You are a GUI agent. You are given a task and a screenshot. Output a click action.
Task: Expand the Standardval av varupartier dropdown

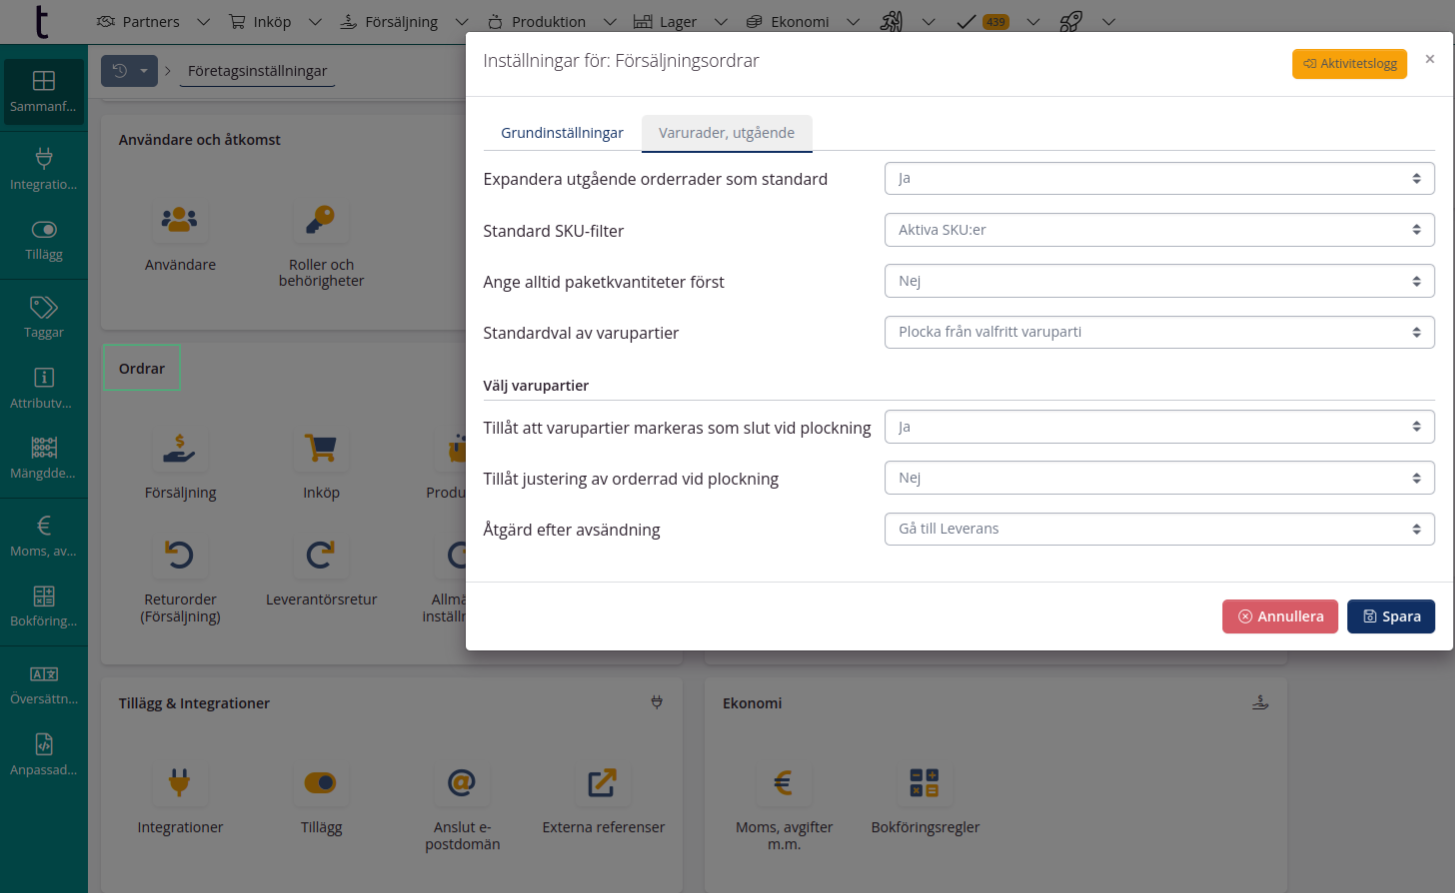[x=1159, y=332]
